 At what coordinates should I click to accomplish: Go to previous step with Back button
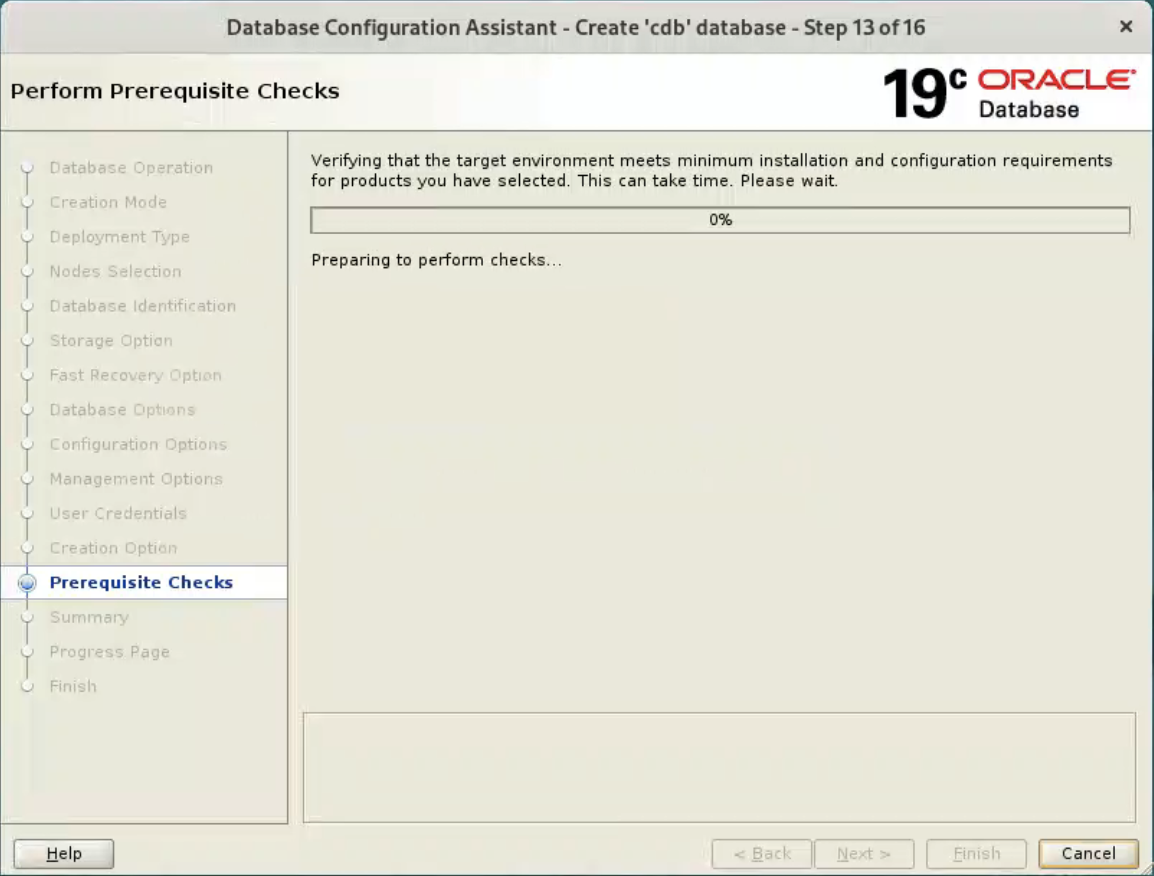pos(762,853)
